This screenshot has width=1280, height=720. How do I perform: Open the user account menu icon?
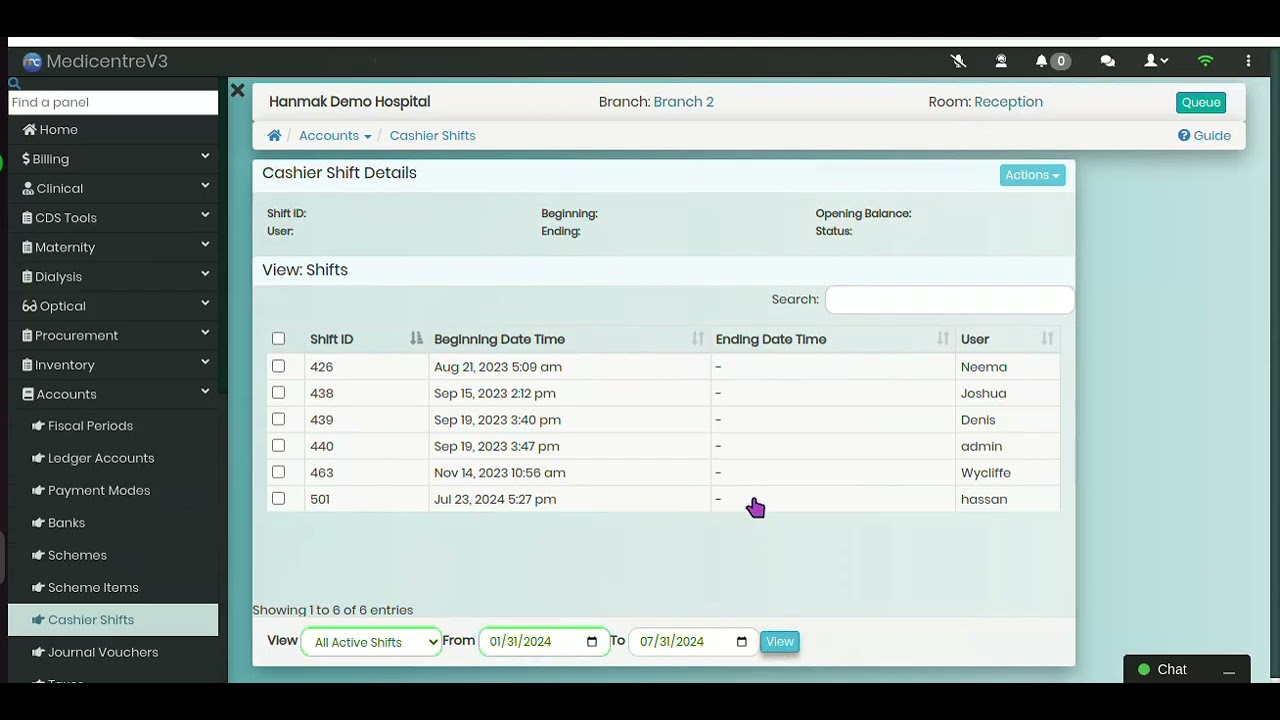tap(1156, 61)
